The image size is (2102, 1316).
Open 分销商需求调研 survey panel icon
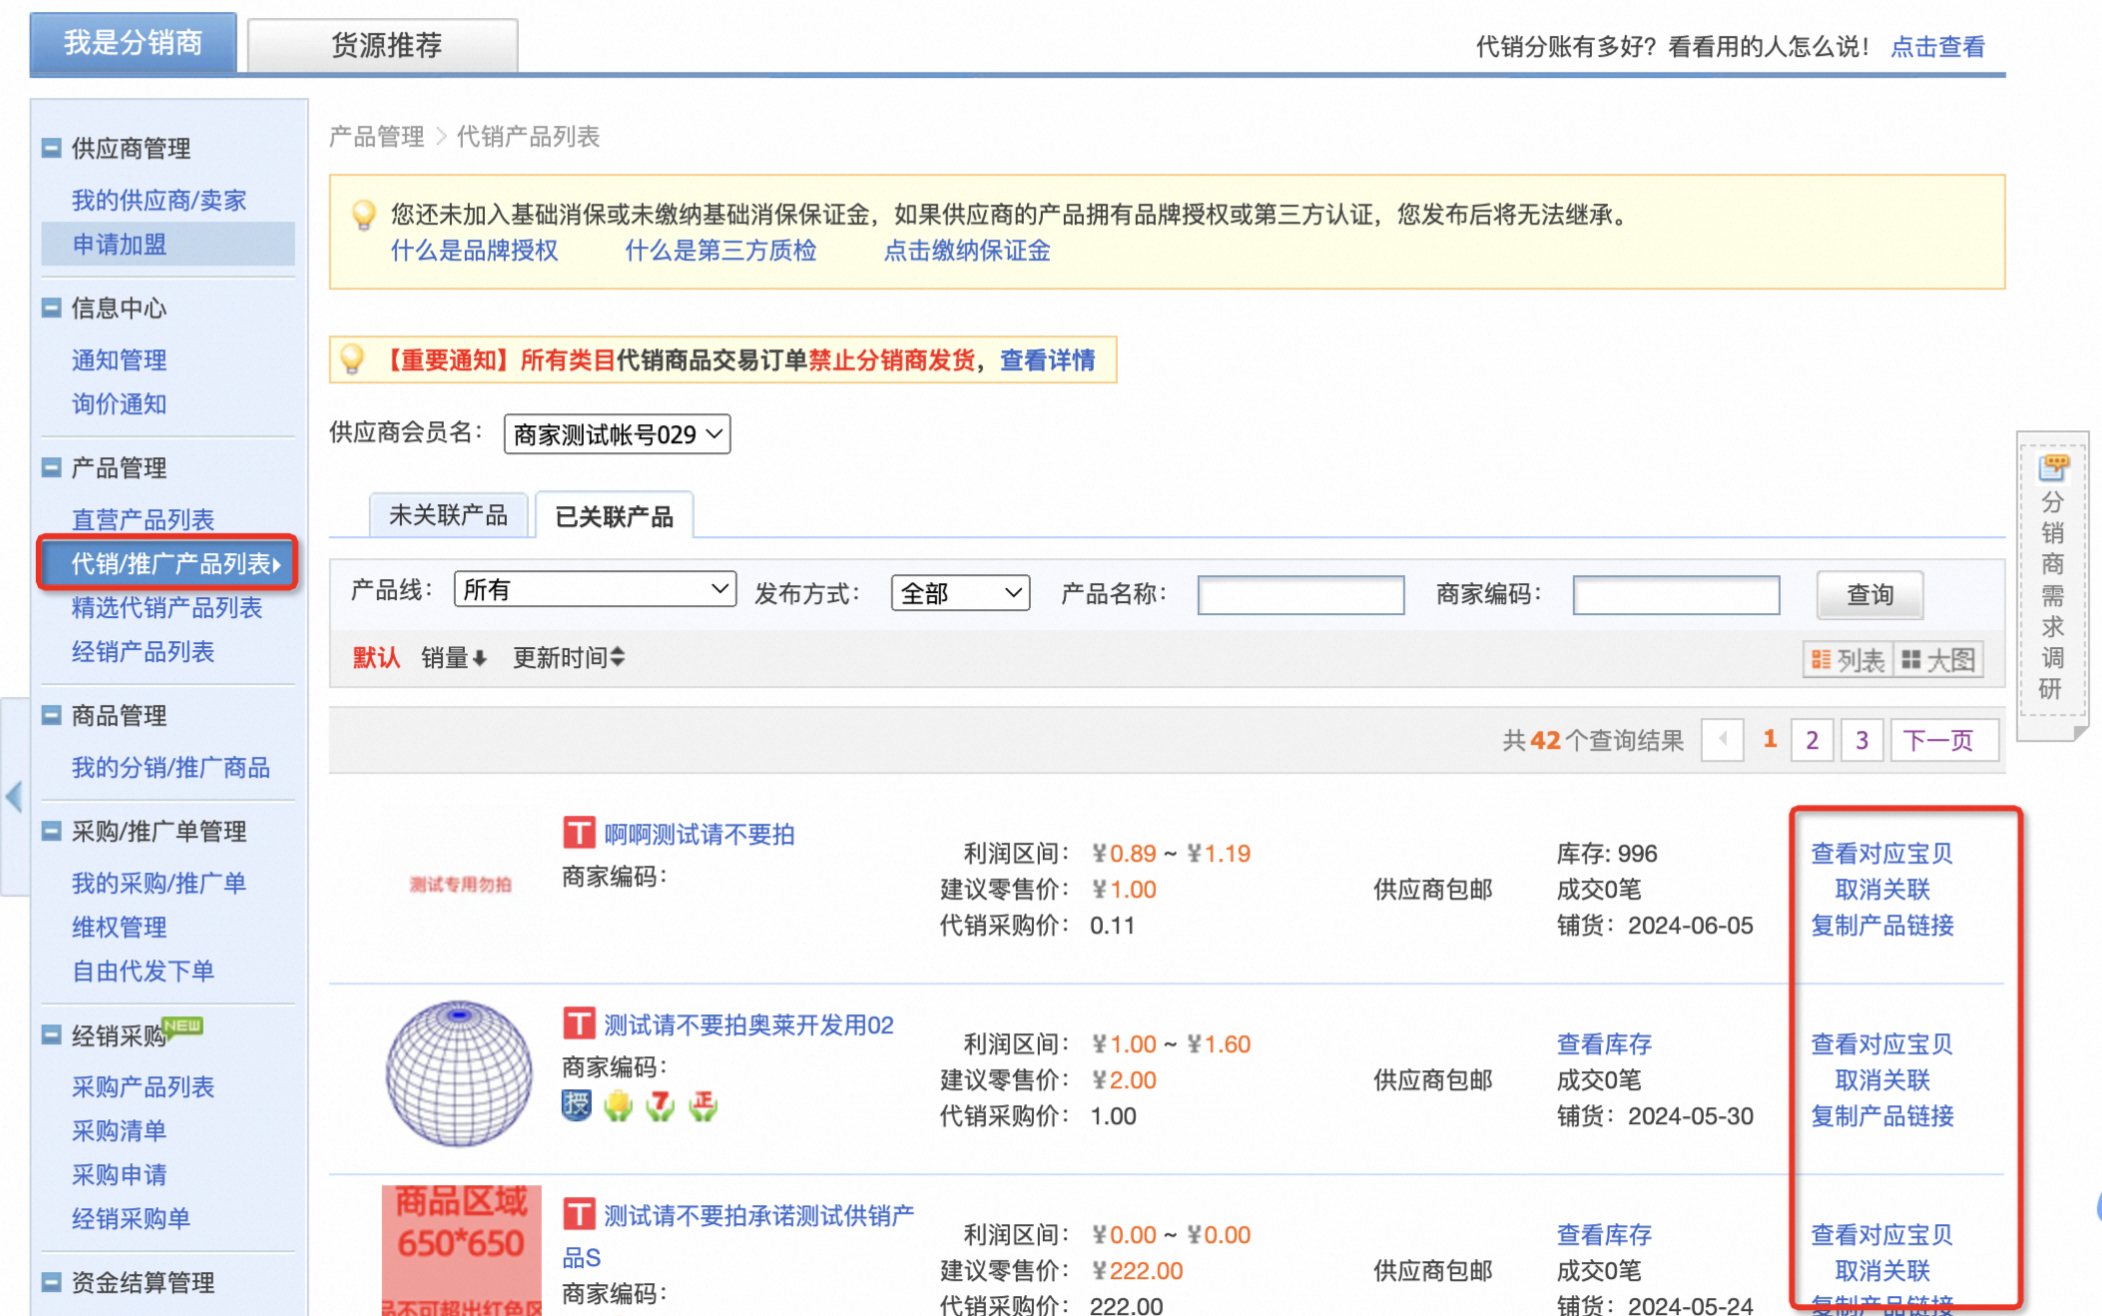(x=2053, y=466)
